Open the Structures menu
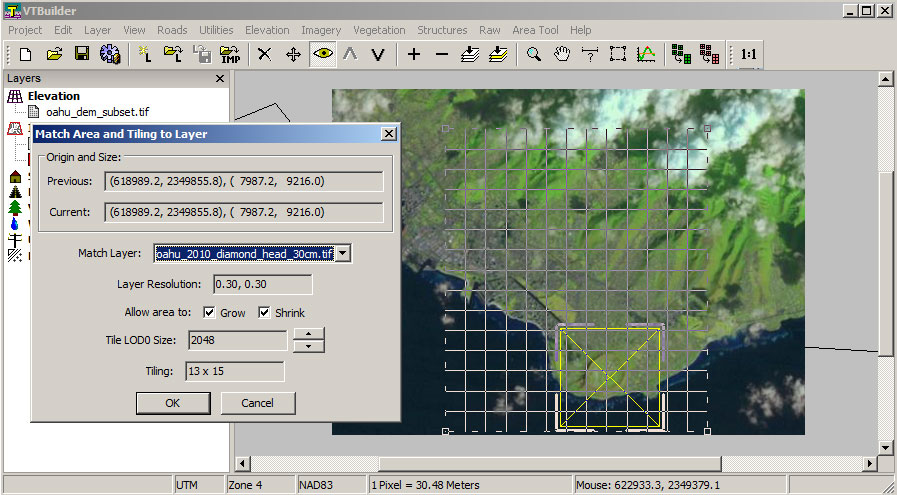Image resolution: width=897 pixels, height=495 pixels. click(x=442, y=30)
